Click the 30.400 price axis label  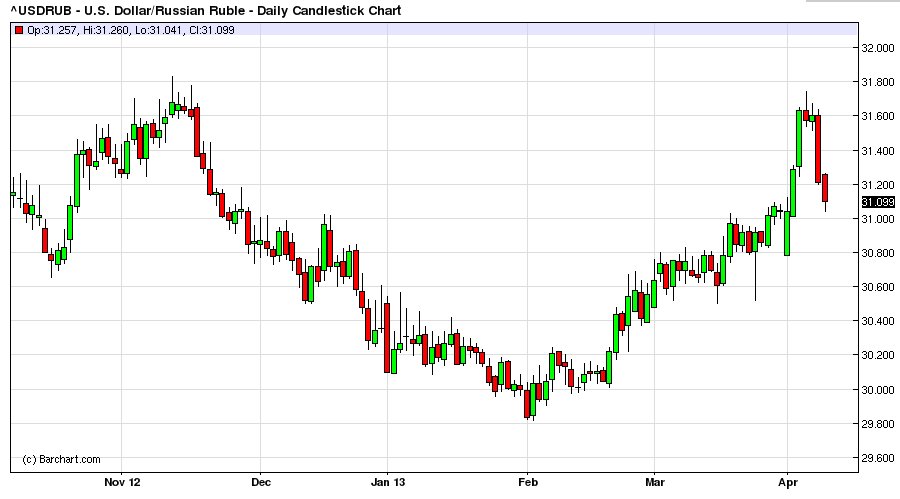click(878, 321)
